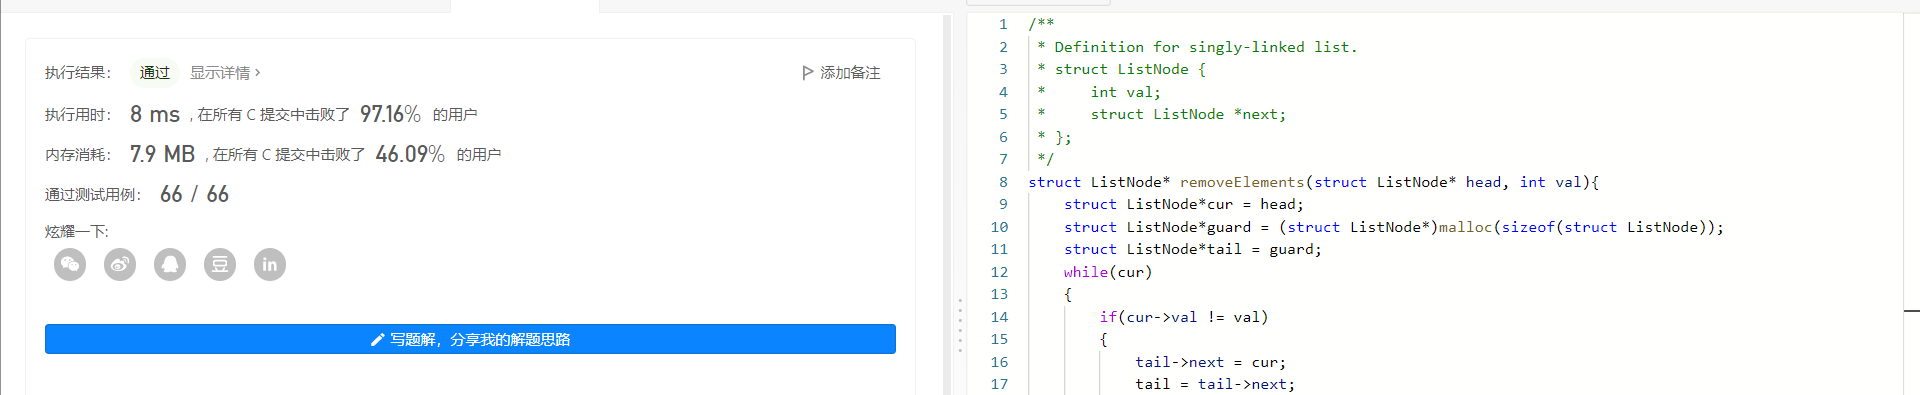Click code line number 1
1920x395 pixels.
(x=1003, y=24)
